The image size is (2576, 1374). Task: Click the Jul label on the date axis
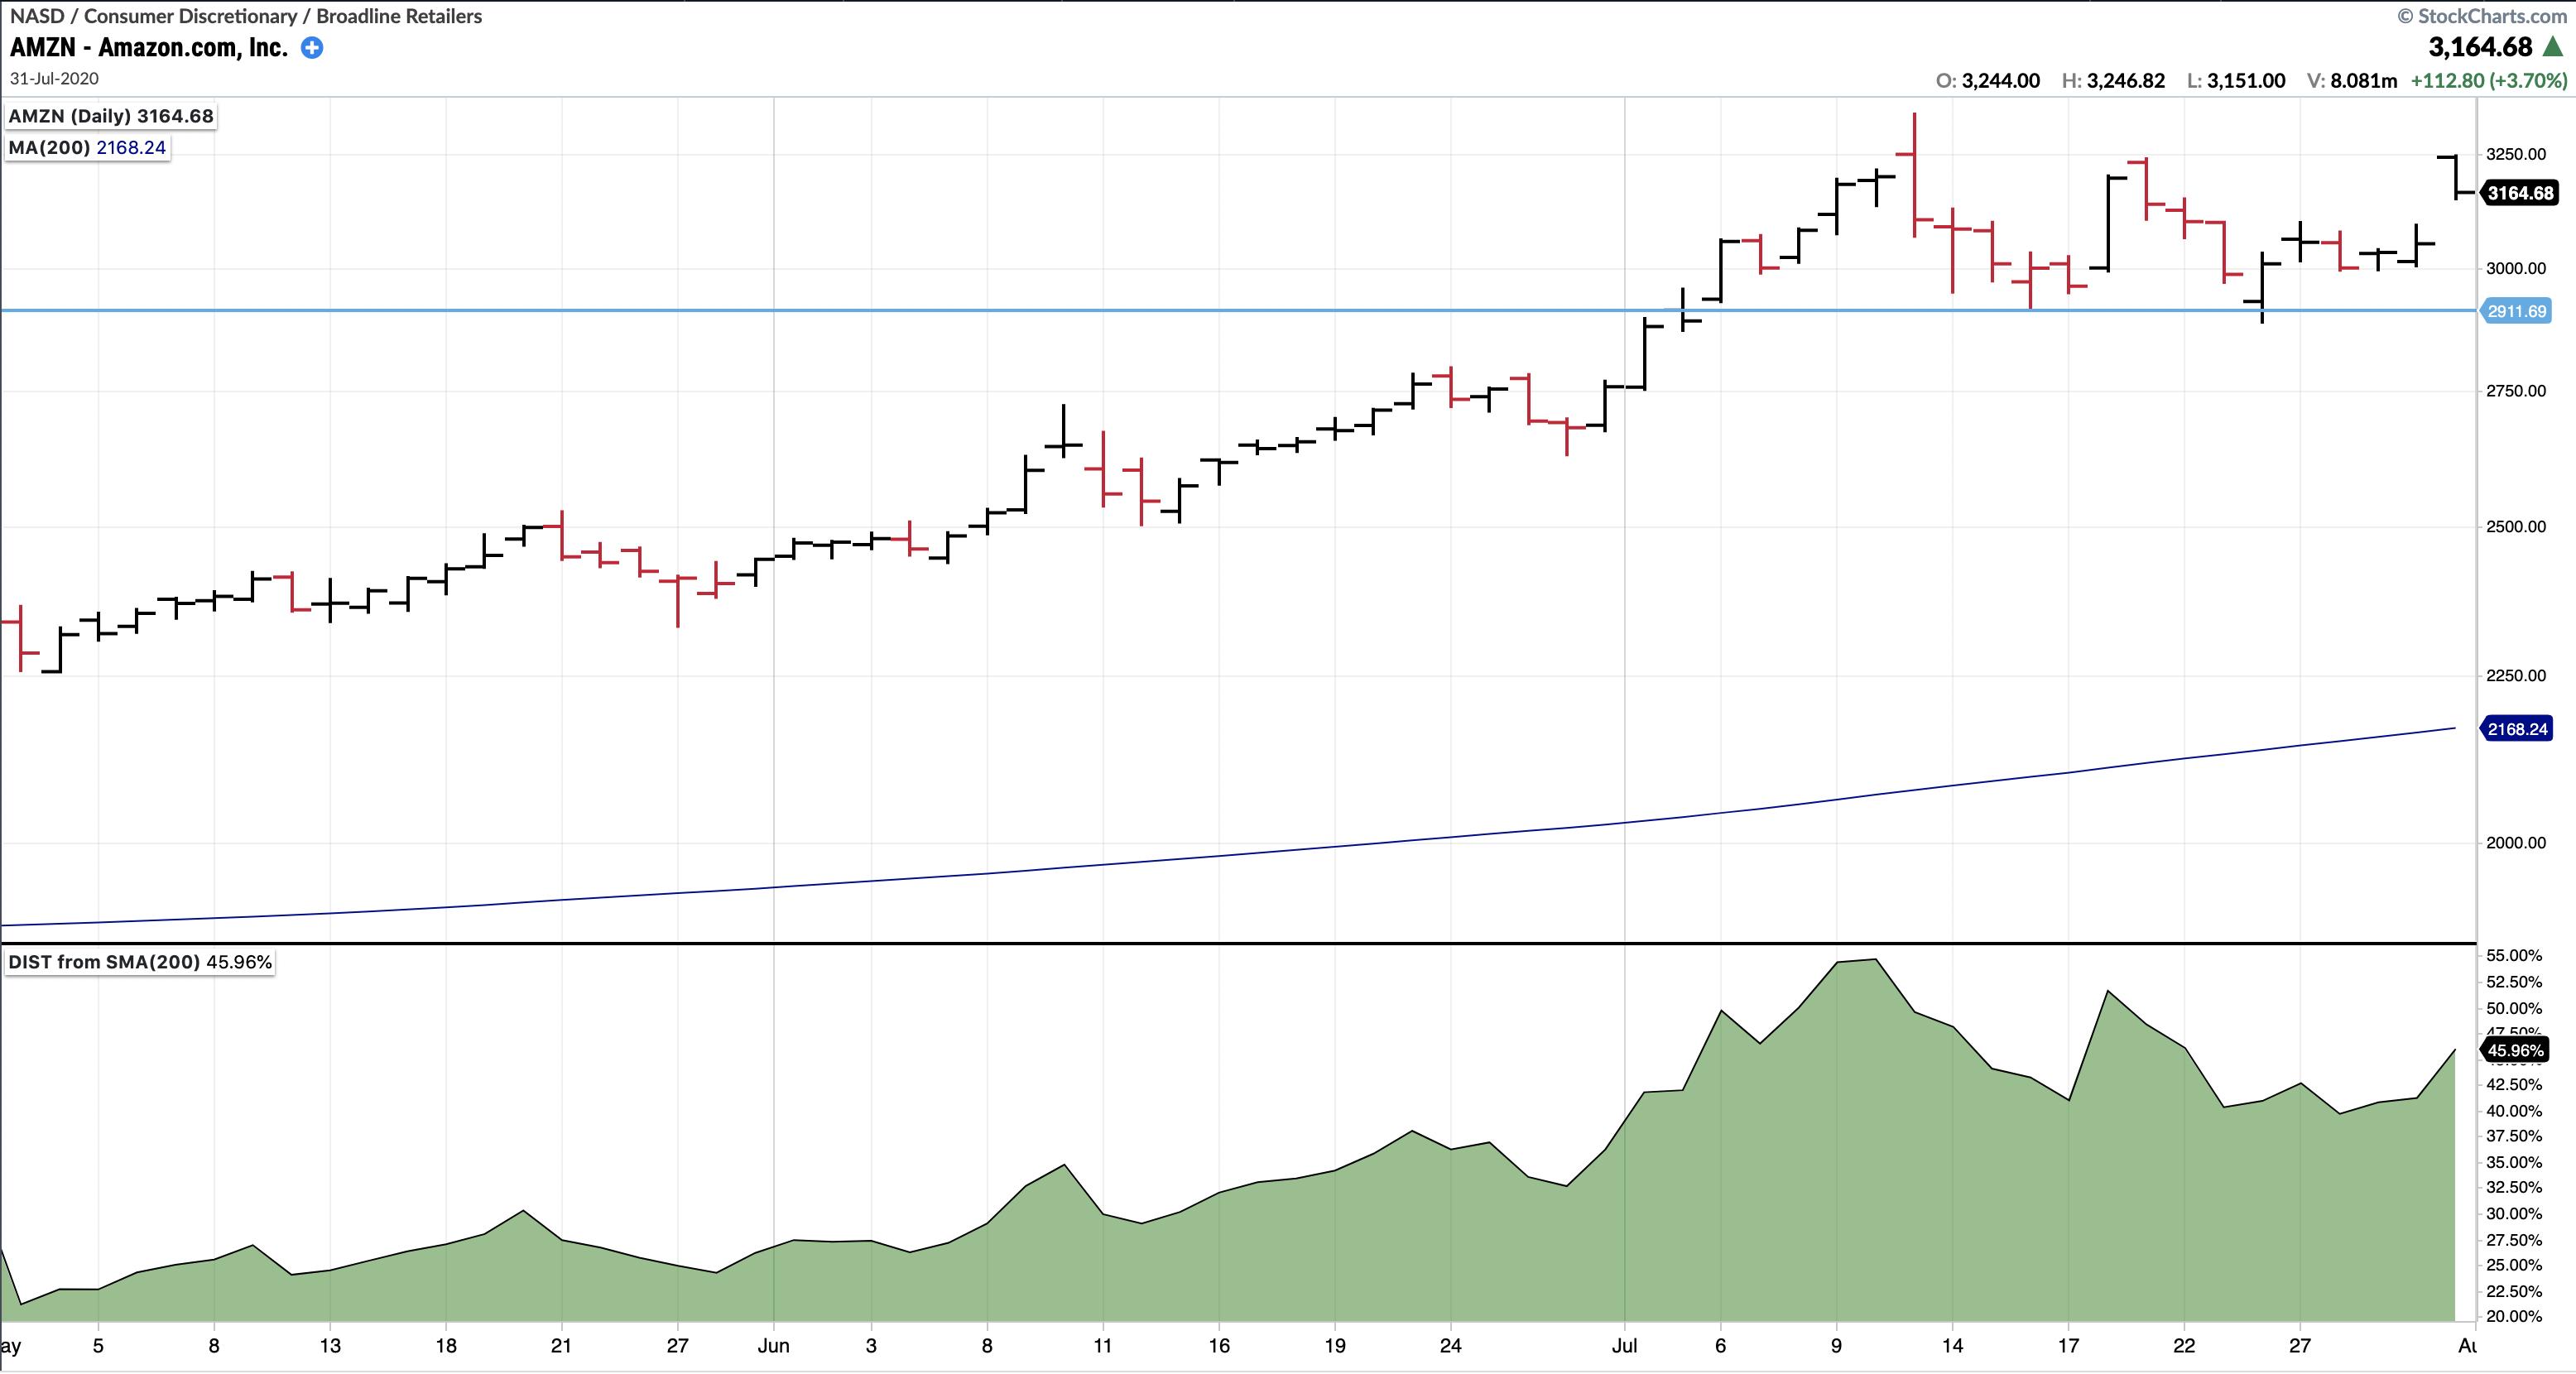tap(1624, 1346)
